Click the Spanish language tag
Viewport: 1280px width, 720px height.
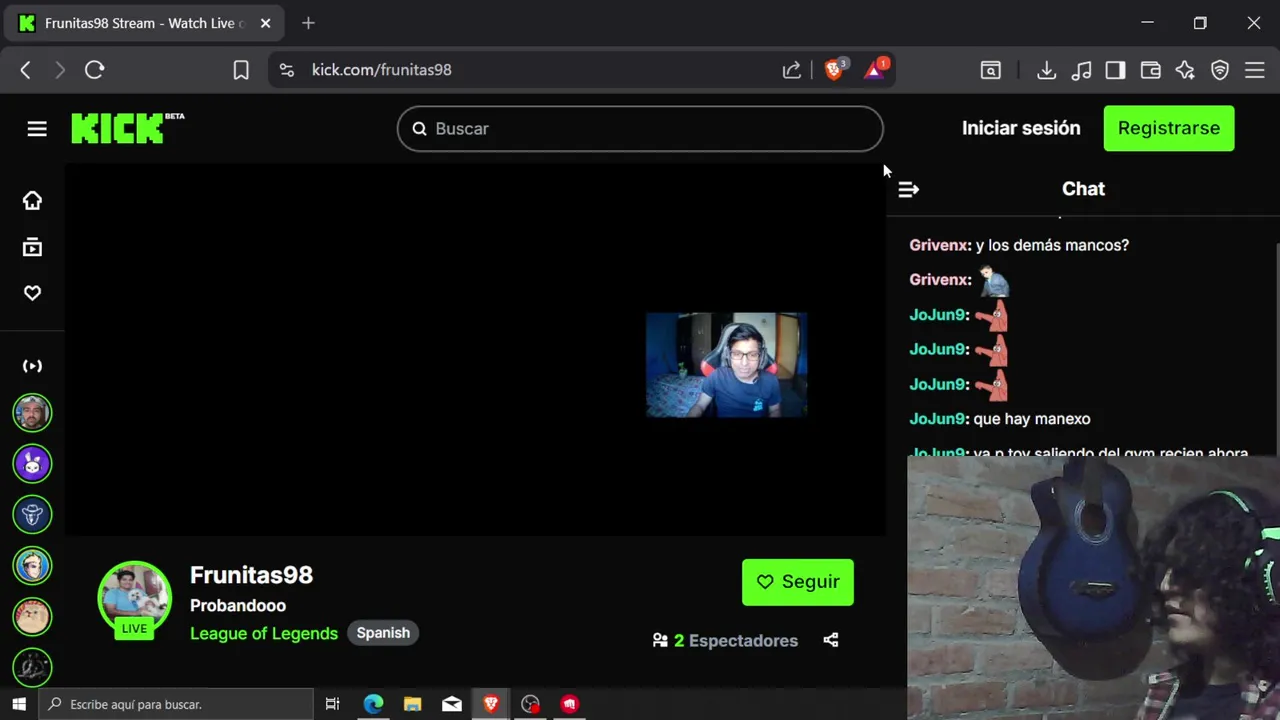[383, 633]
